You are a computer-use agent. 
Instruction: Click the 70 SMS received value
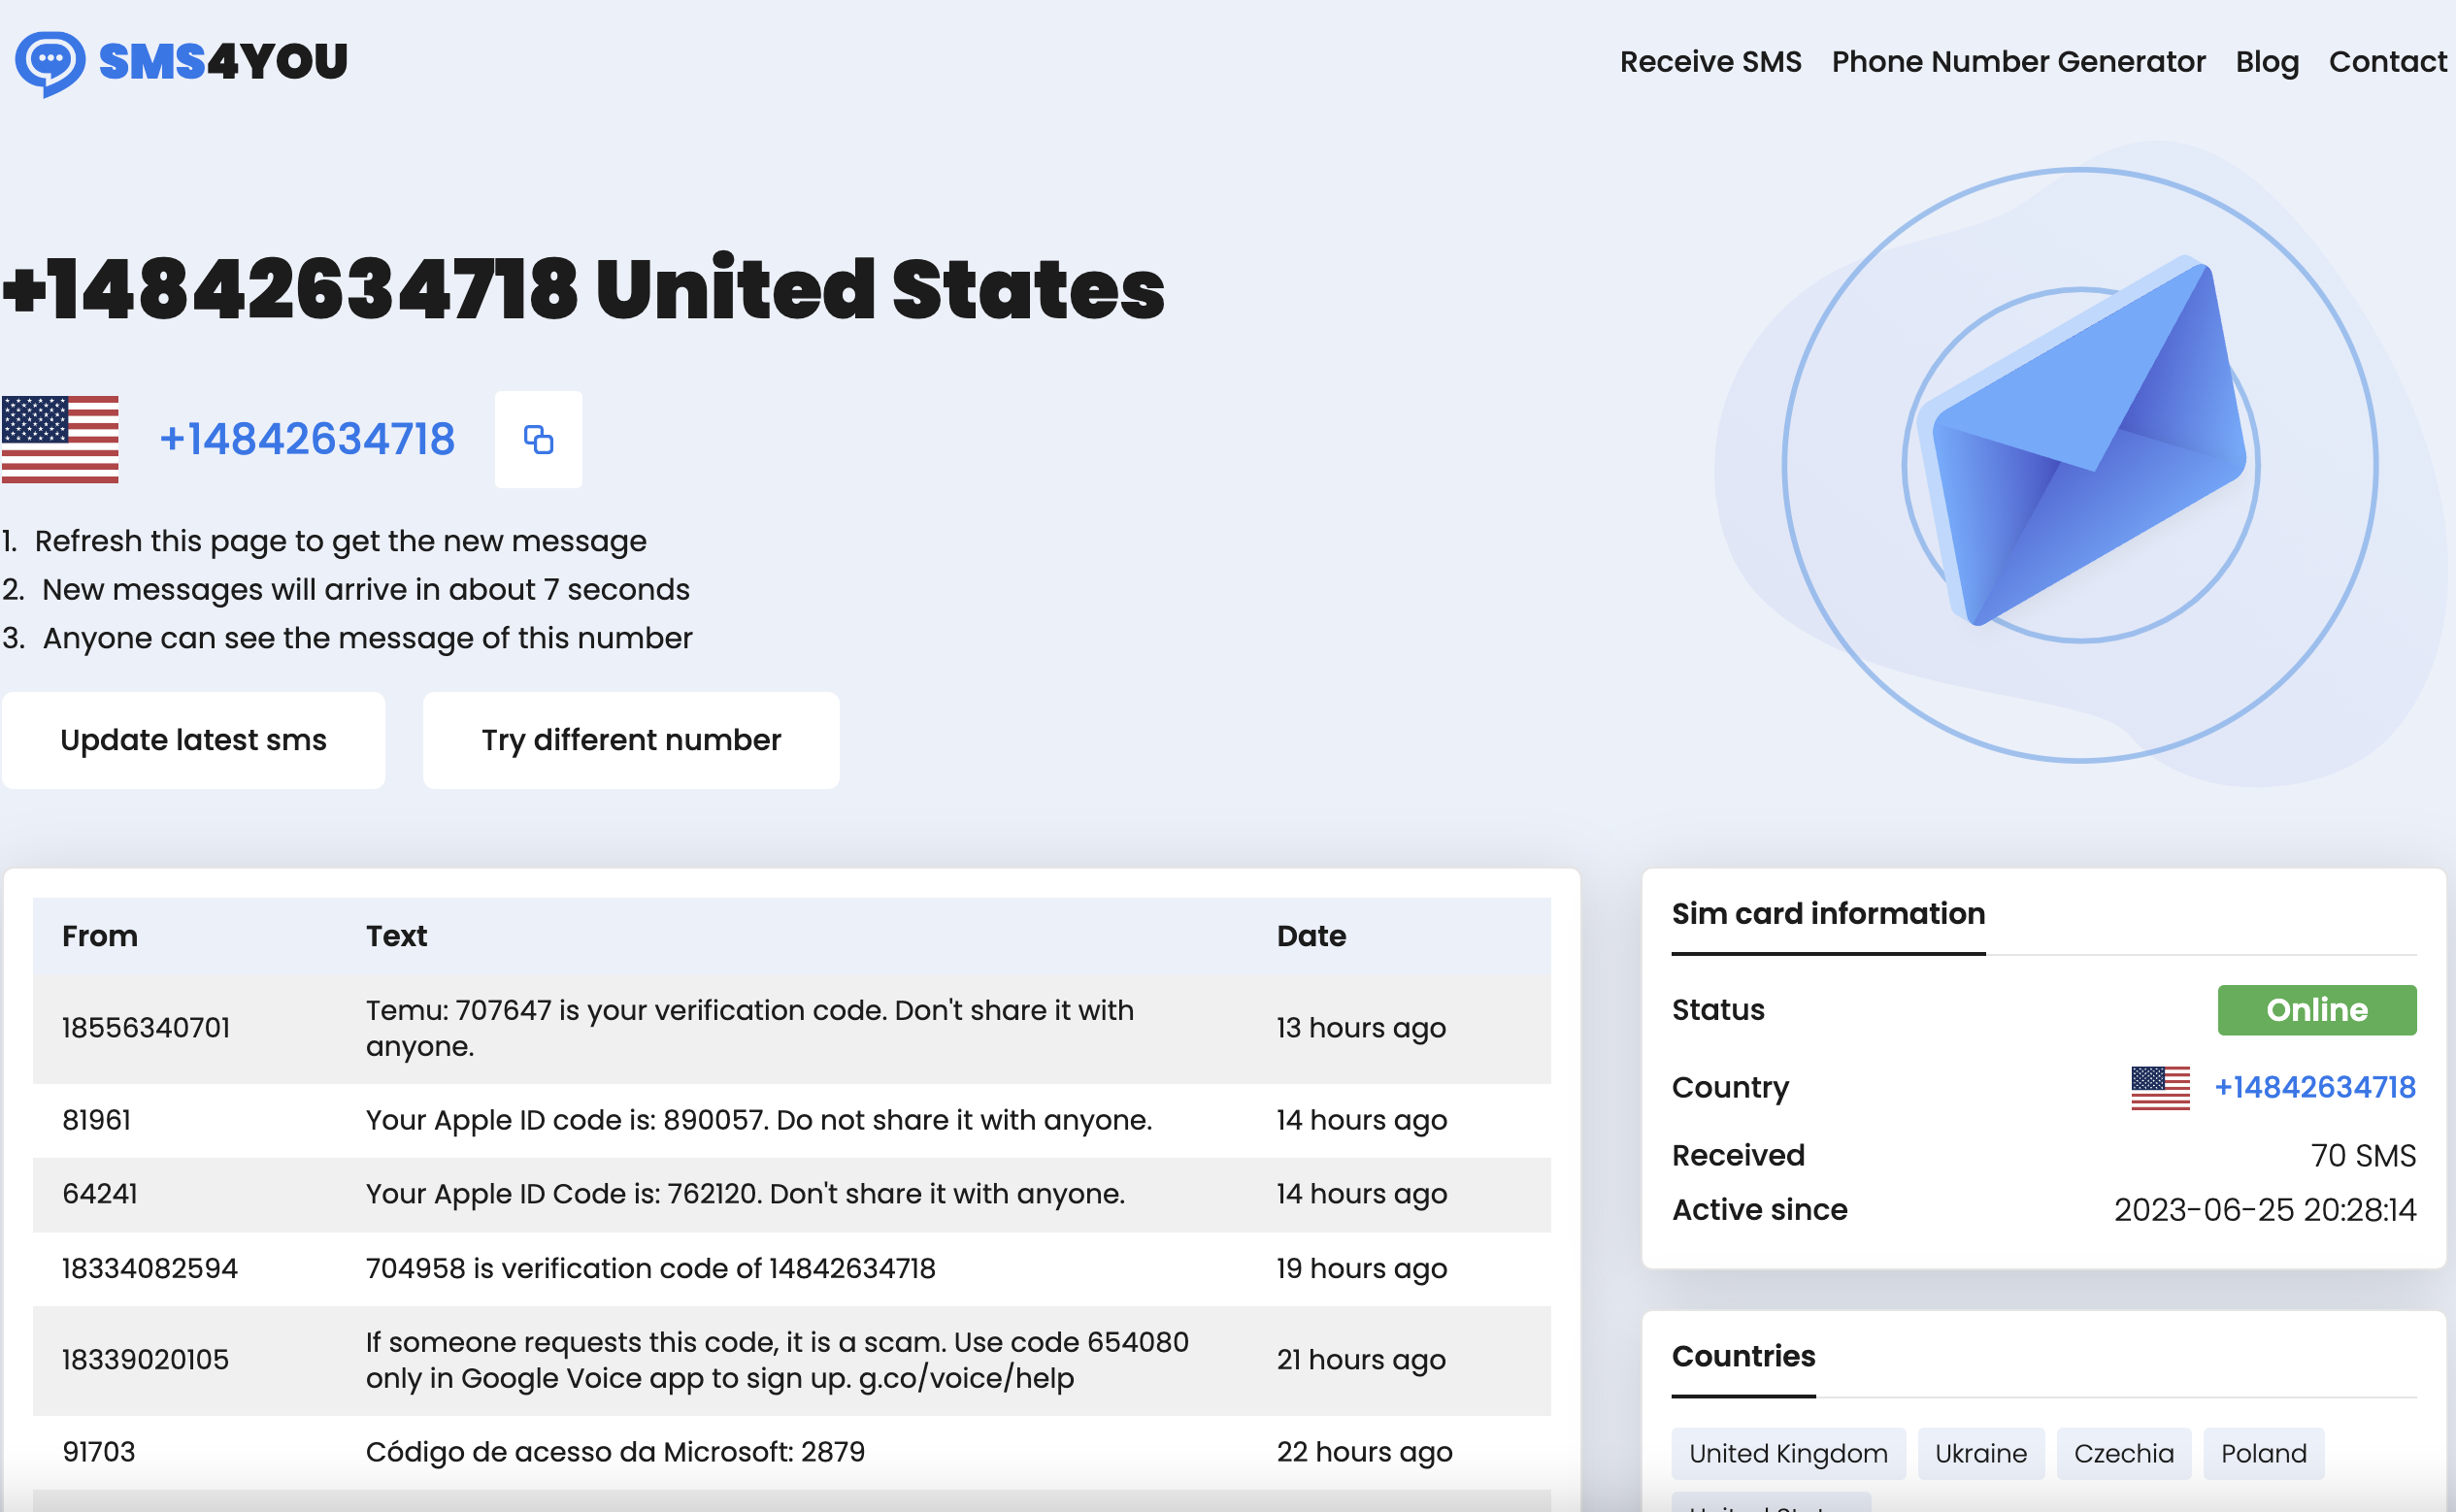(x=2363, y=1156)
